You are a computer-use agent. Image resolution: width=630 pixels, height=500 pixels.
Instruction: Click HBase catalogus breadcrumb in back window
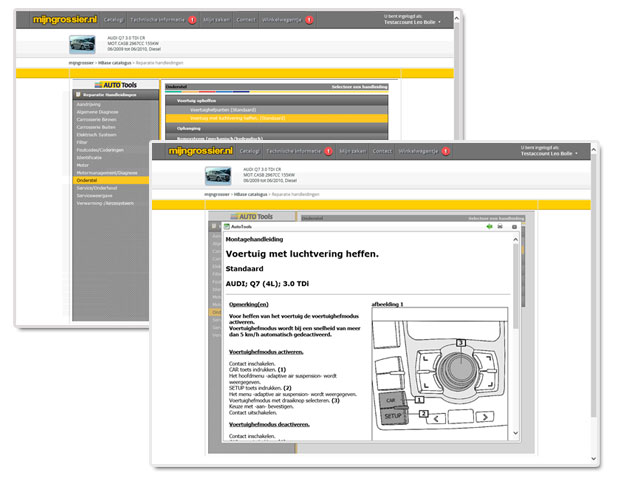115,63
